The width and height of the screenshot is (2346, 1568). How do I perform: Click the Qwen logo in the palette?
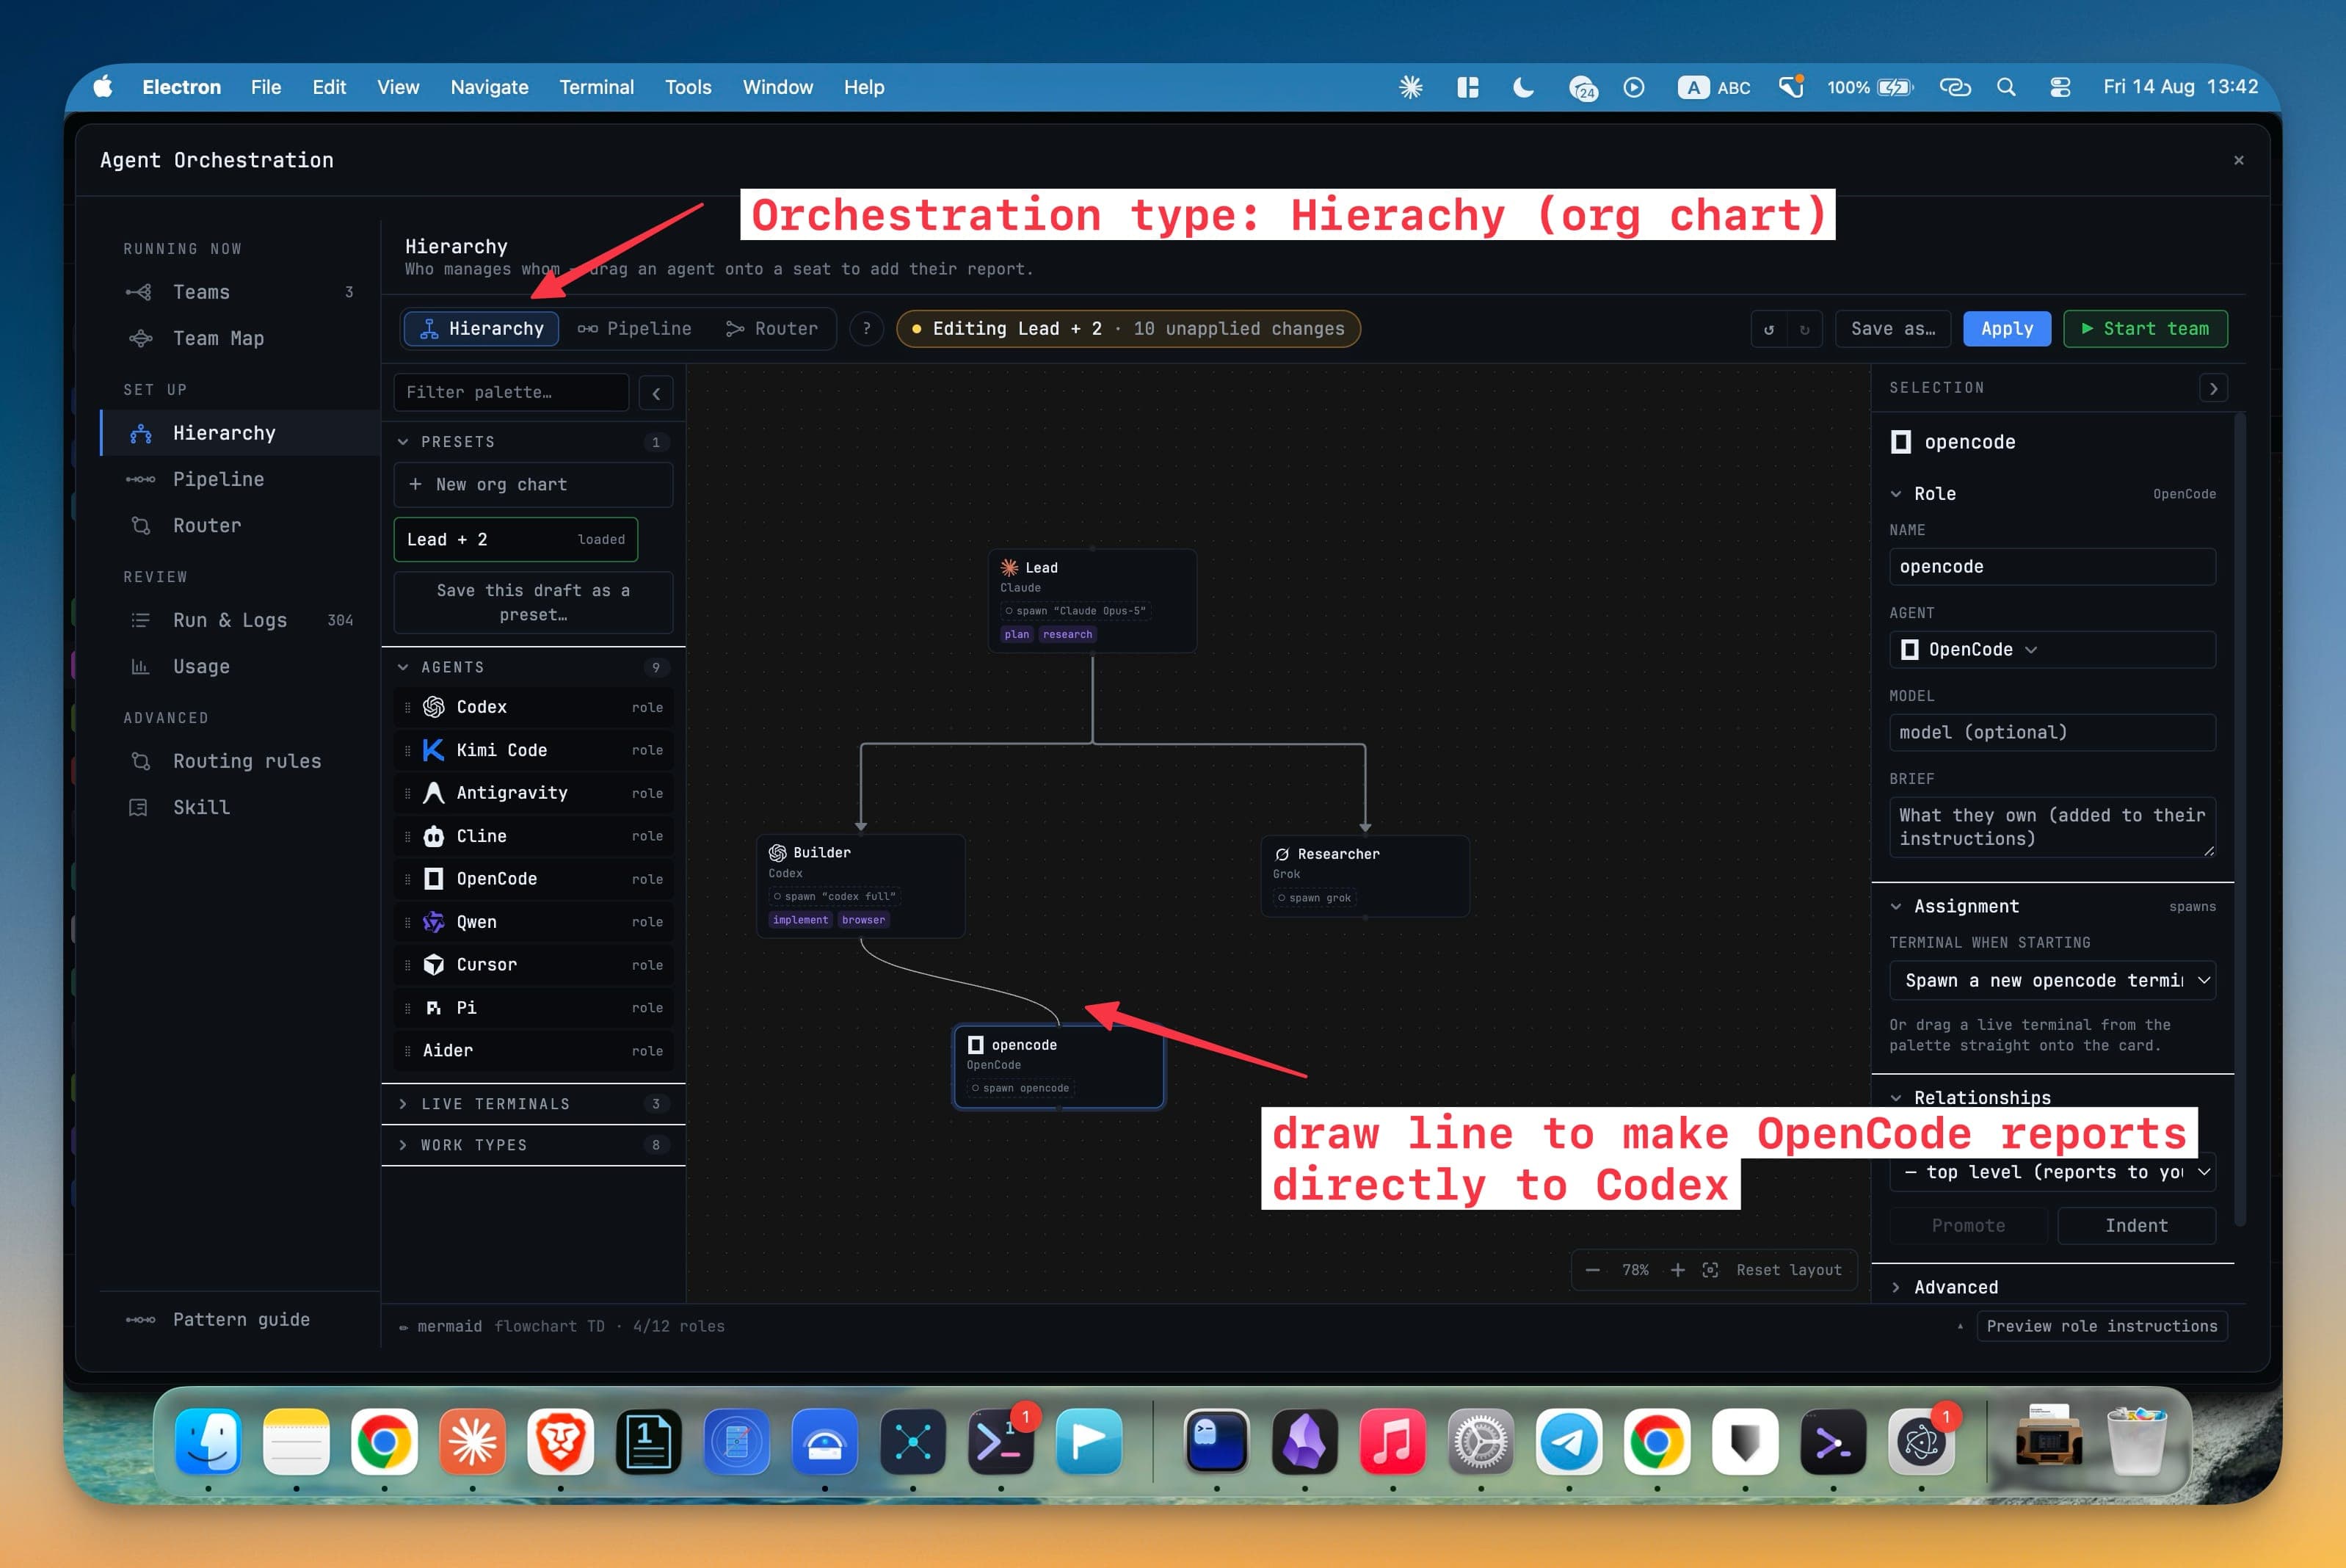pos(433,922)
